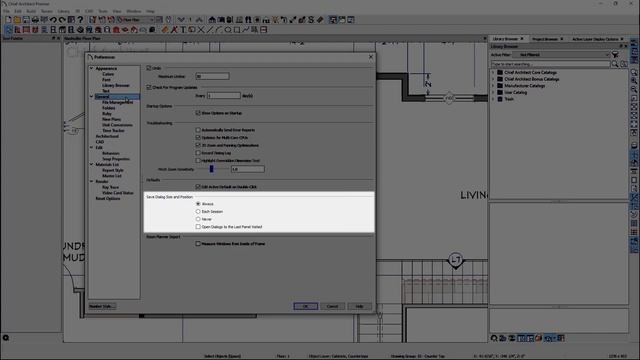The width and height of the screenshot is (640, 360).
Task: Open the Build menu
Action: (31, 11)
